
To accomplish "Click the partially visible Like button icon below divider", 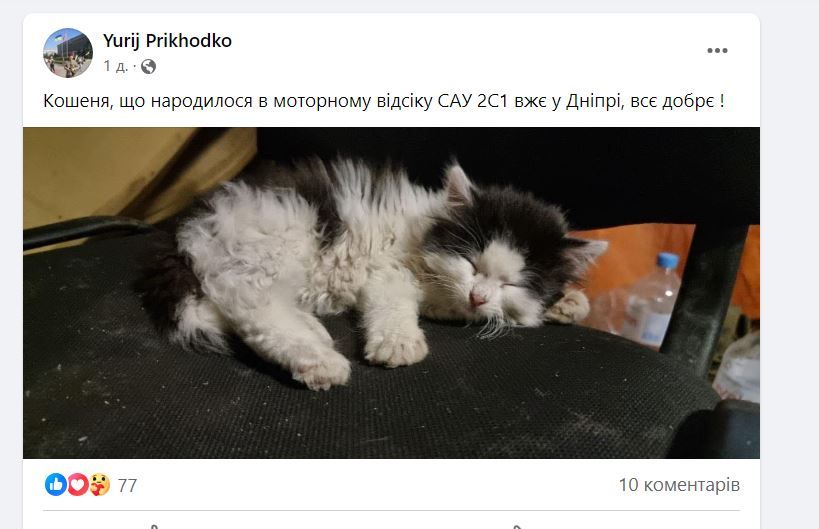I will [x=154, y=526].
